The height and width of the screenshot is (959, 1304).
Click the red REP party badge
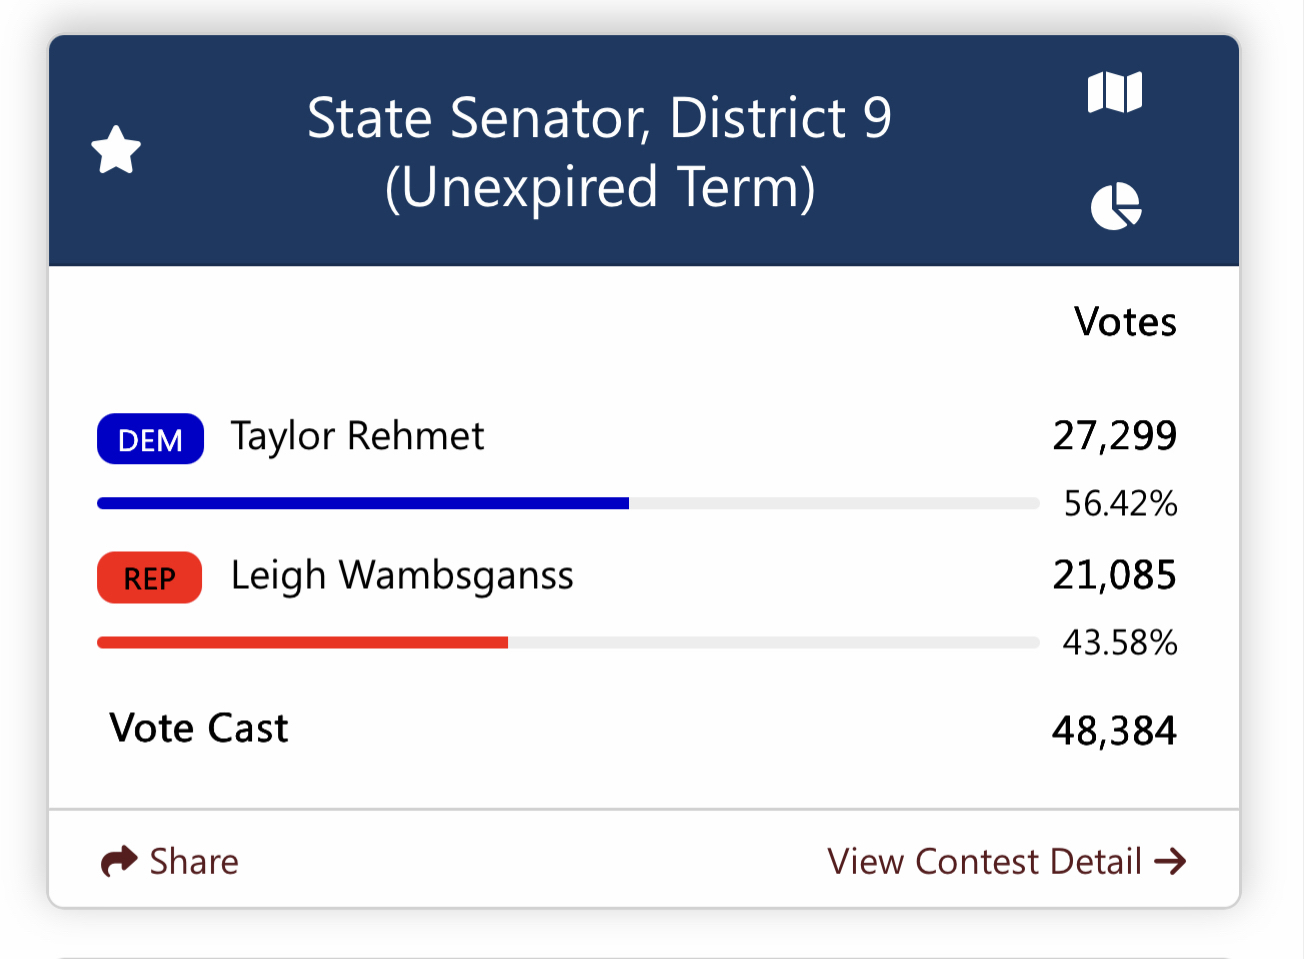tap(149, 578)
